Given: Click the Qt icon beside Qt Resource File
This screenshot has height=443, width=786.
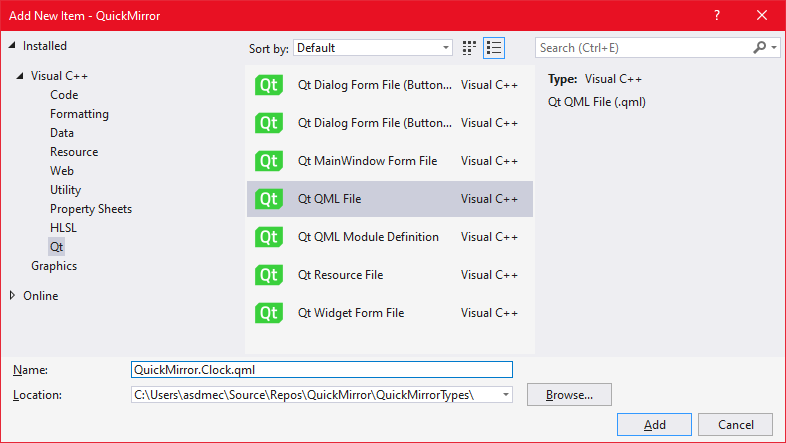Looking at the screenshot, I should pos(269,275).
